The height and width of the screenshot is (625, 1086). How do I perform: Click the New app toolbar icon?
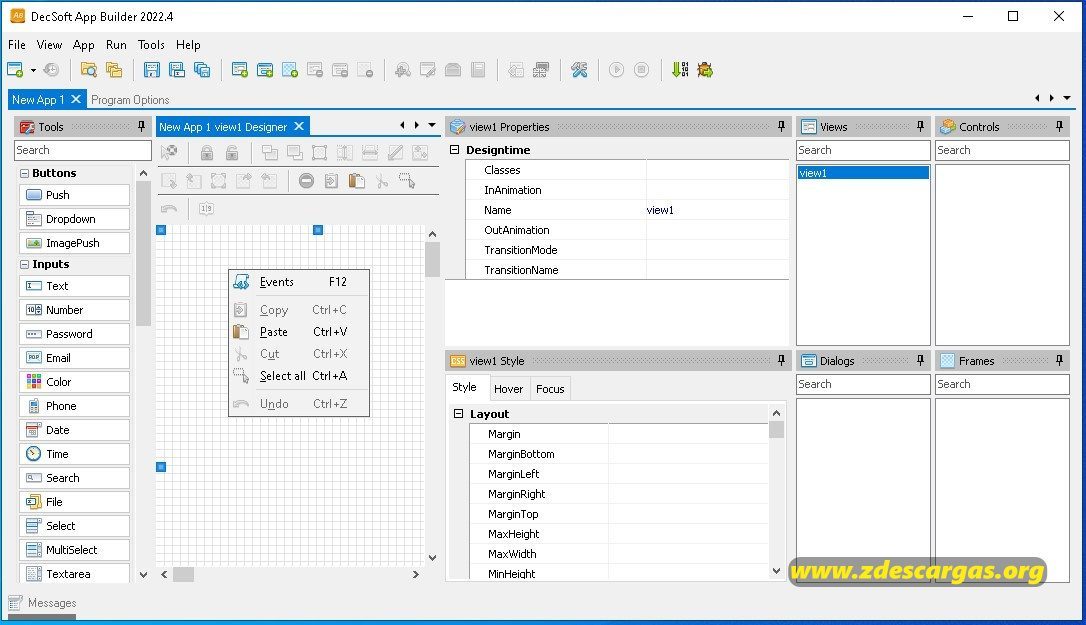[15, 69]
